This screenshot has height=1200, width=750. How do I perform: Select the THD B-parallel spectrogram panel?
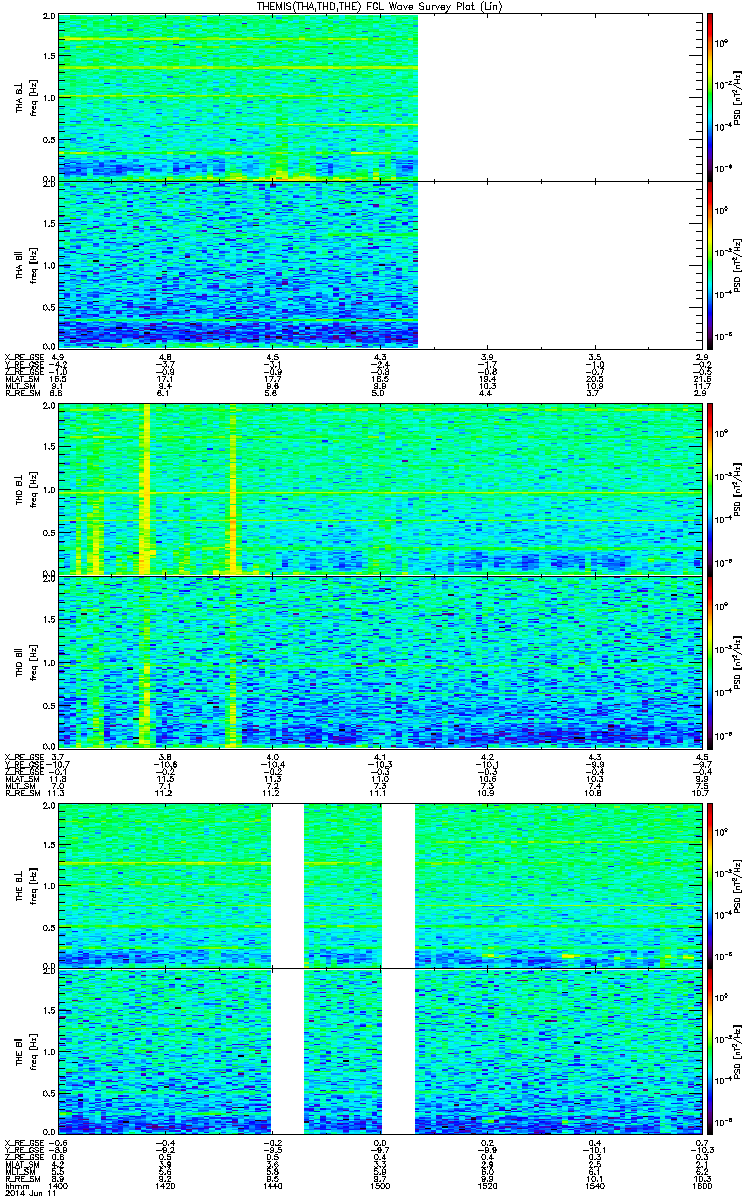pyautogui.click(x=380, y=661)
